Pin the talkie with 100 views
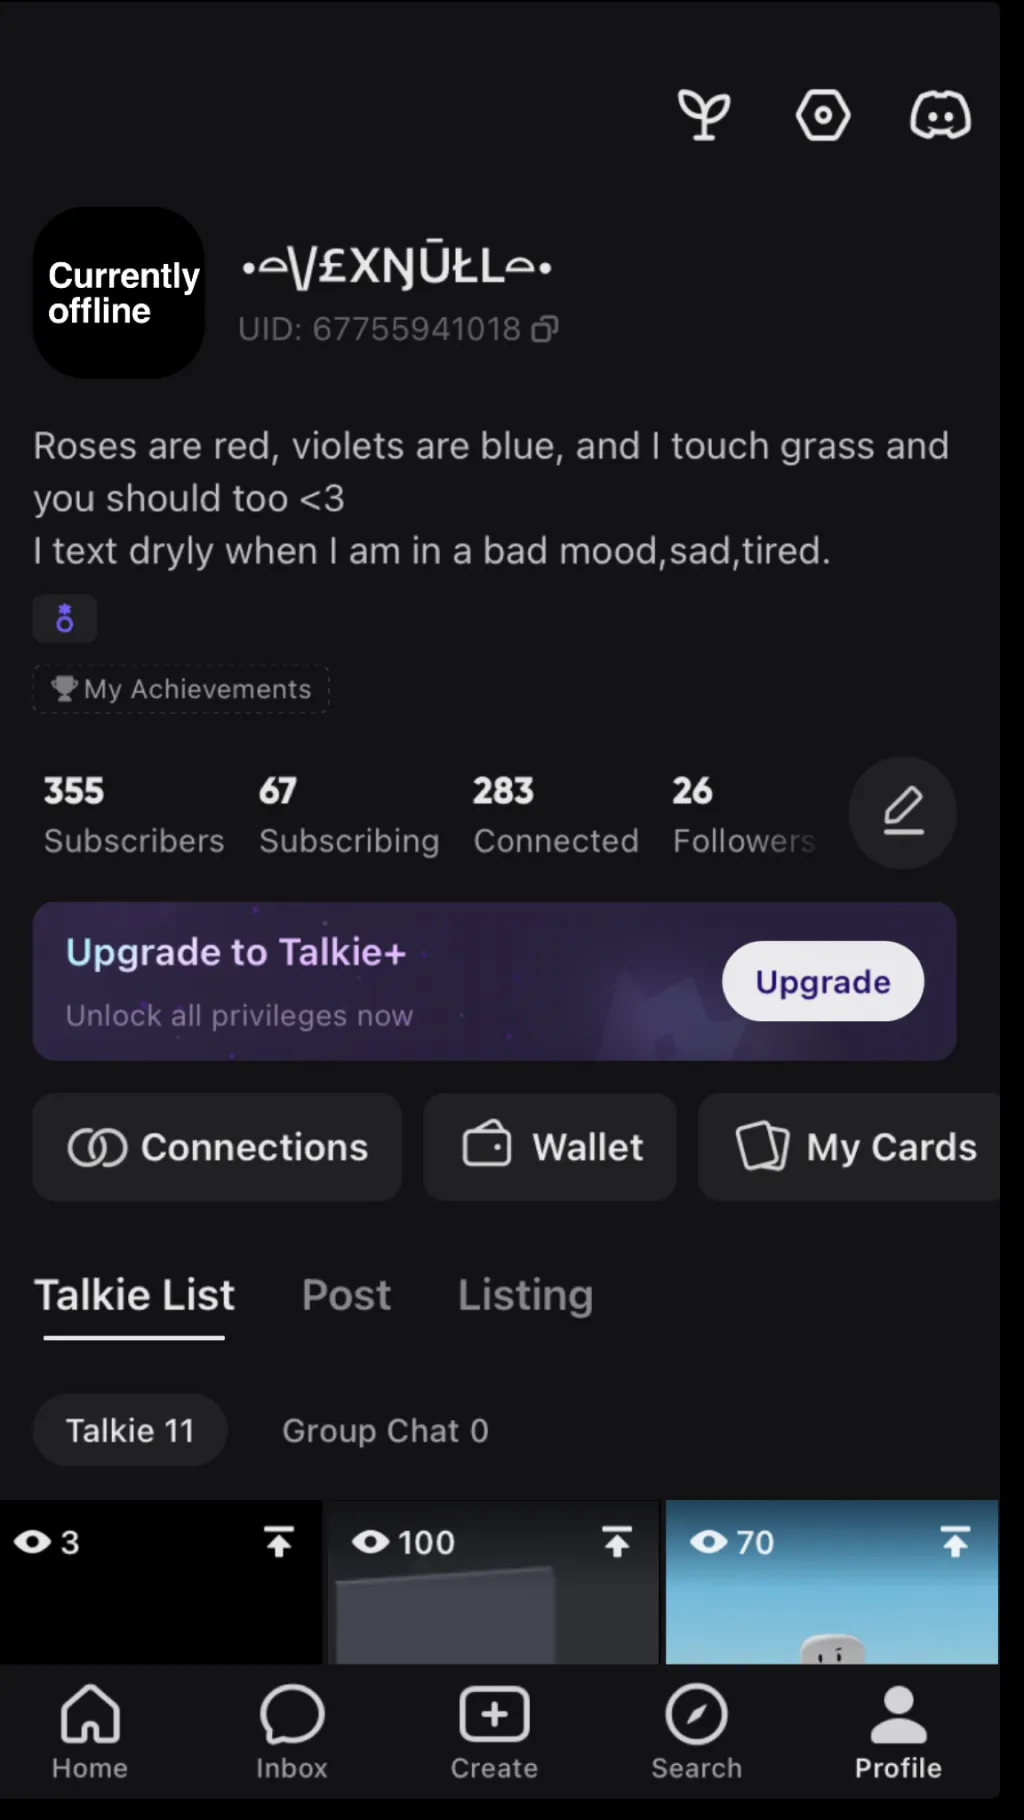The width and height of the screenshot is (1024, 1820). [617, 1542]
